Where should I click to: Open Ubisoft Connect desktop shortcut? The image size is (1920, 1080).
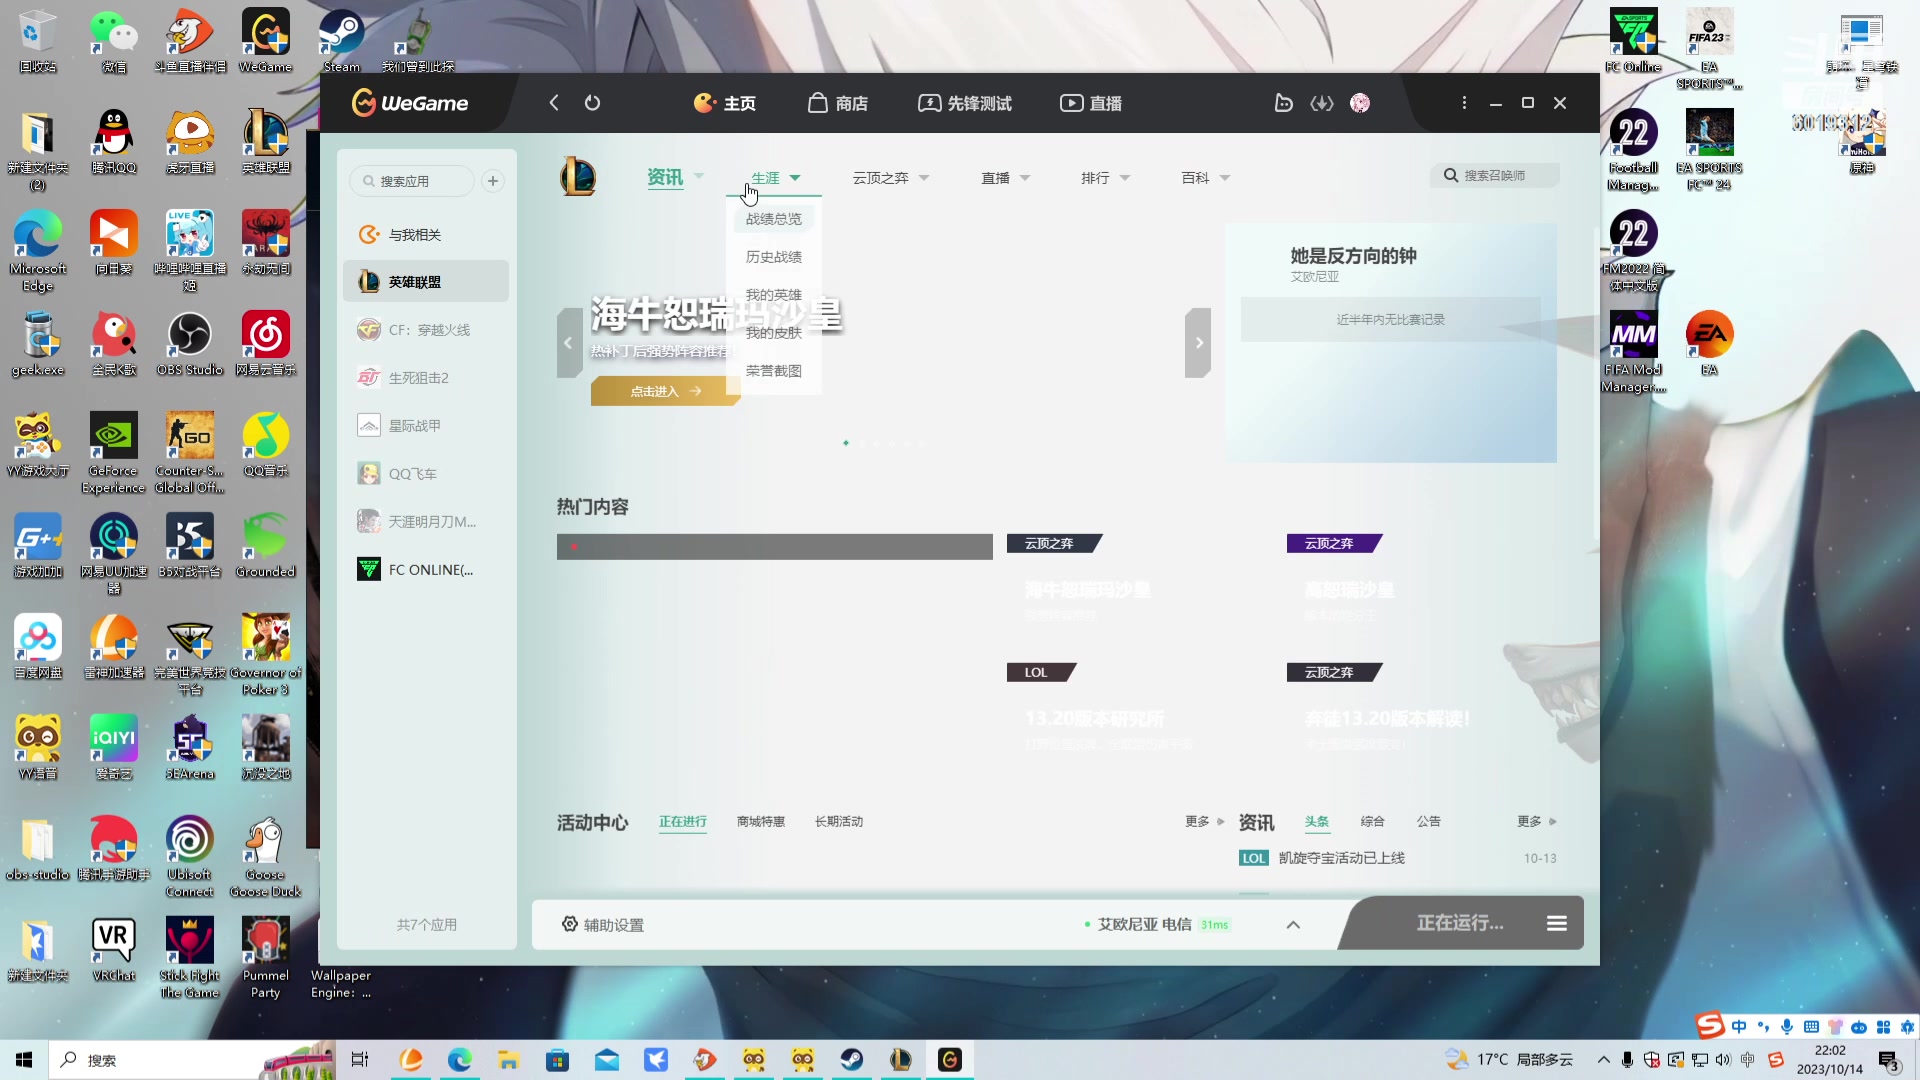tap(190, 857)
